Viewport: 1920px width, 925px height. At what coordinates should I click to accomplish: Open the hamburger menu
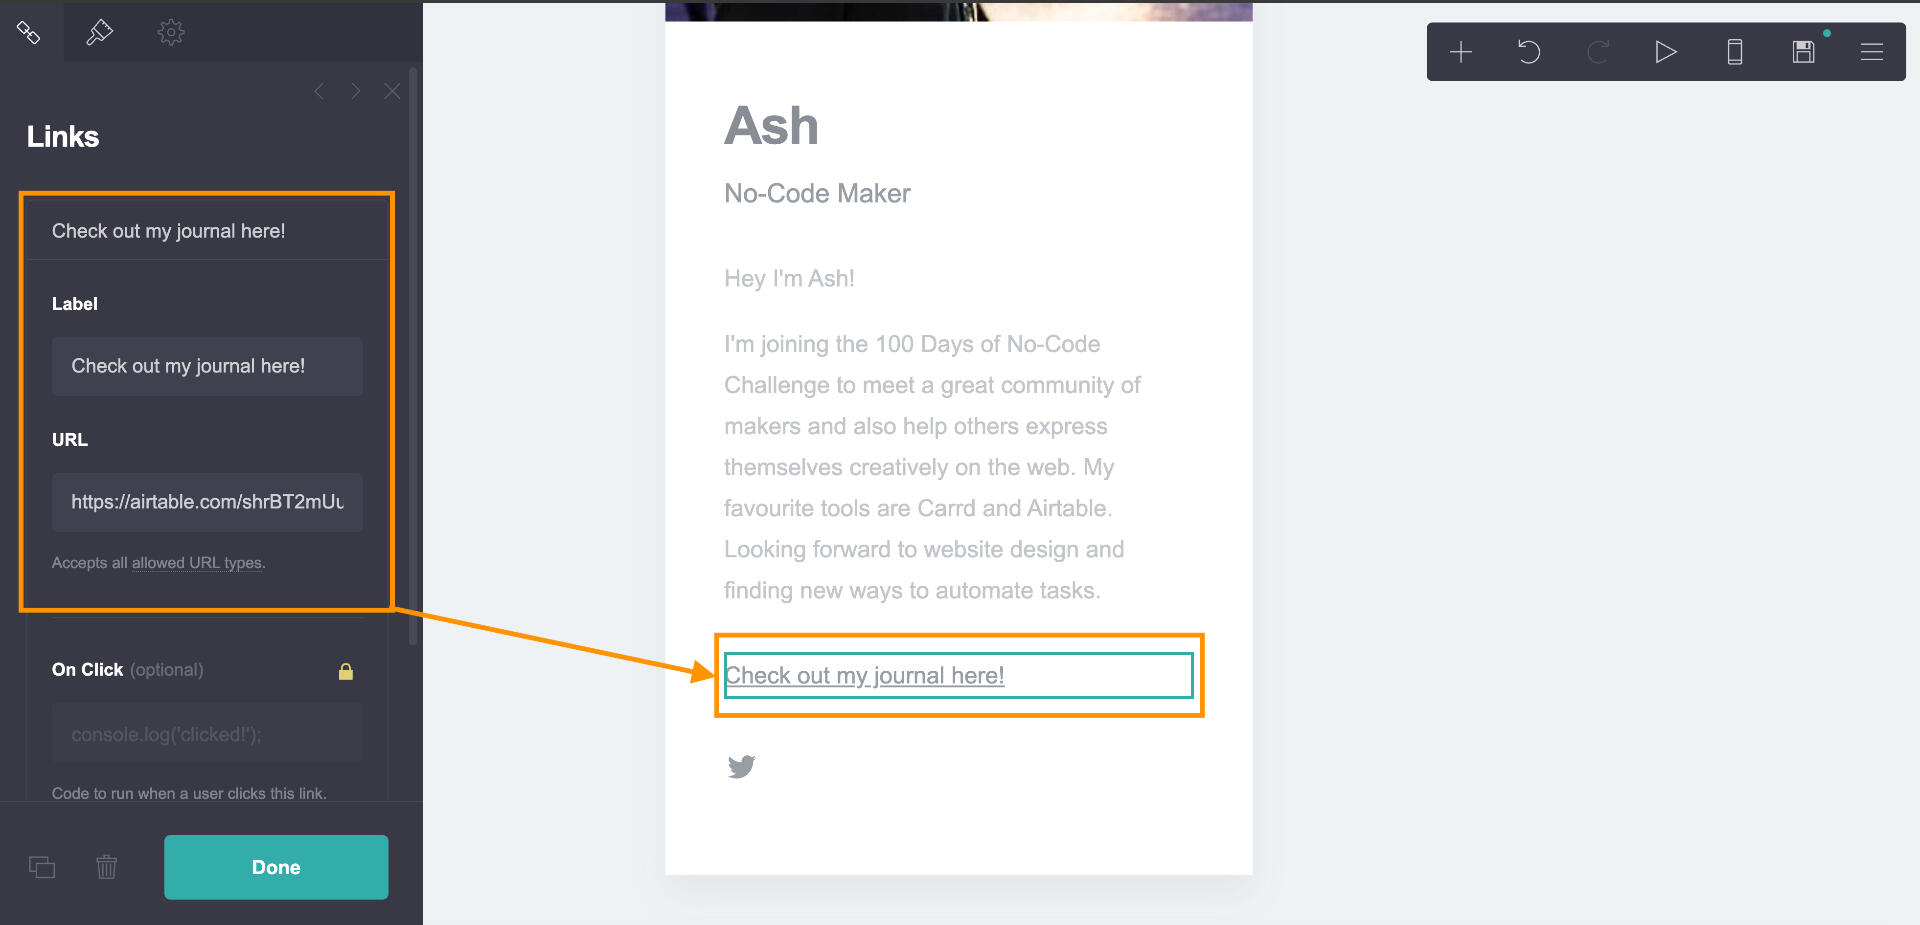point(1872,52)
